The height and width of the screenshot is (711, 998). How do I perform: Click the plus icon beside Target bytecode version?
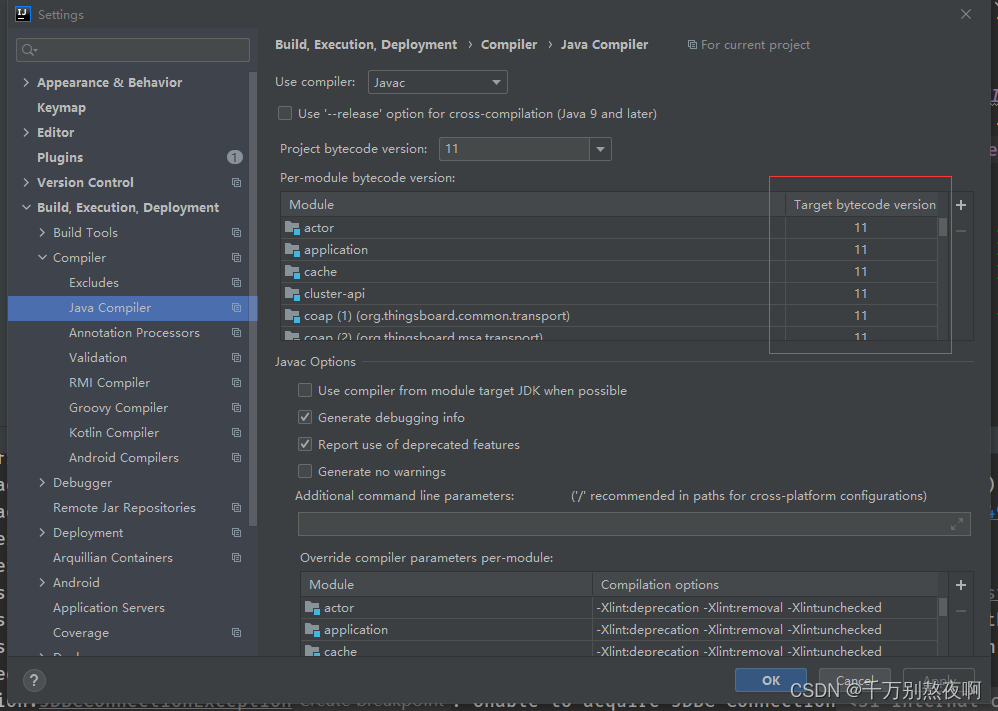(961, 205)
